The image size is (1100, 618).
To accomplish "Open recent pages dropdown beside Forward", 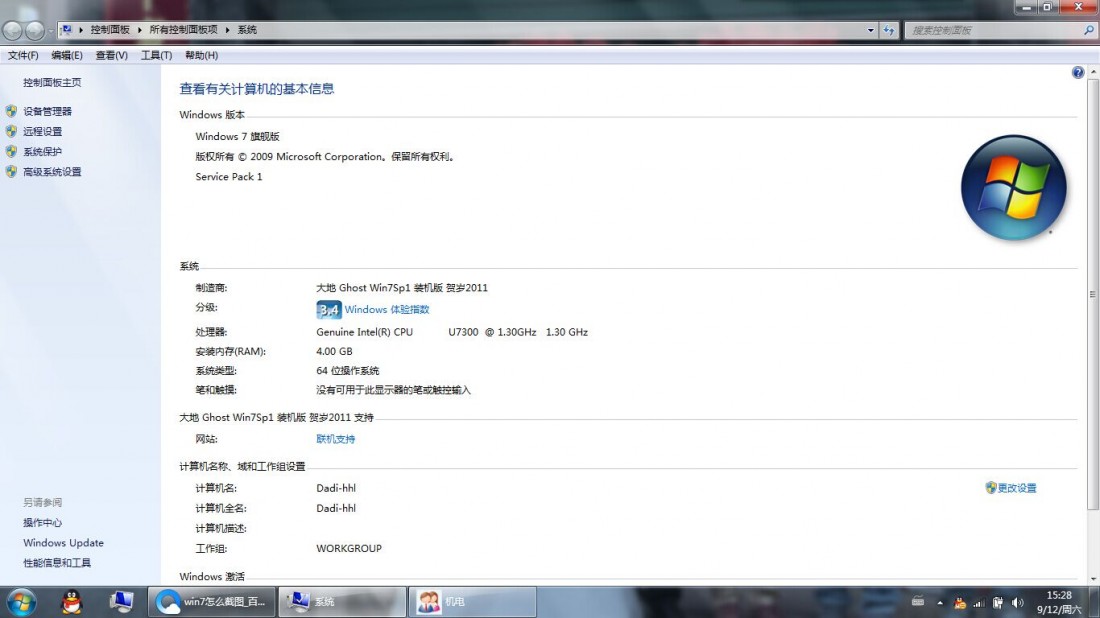I will pos(51,31).
